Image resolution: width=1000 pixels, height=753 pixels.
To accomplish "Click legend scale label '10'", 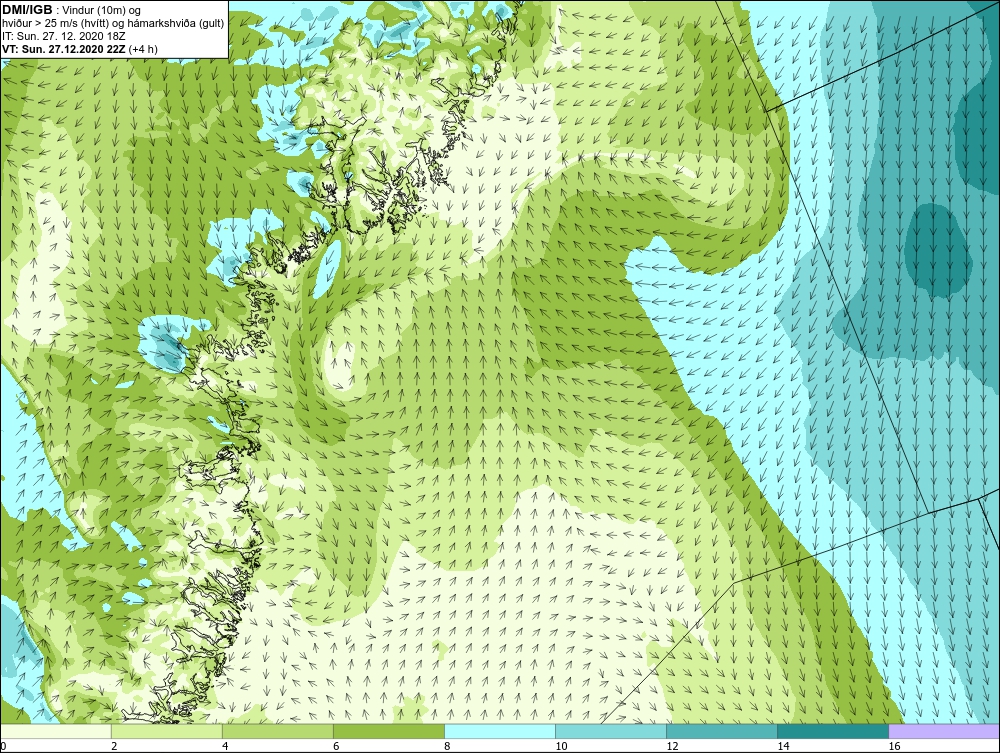I will [x=561, y=746].
